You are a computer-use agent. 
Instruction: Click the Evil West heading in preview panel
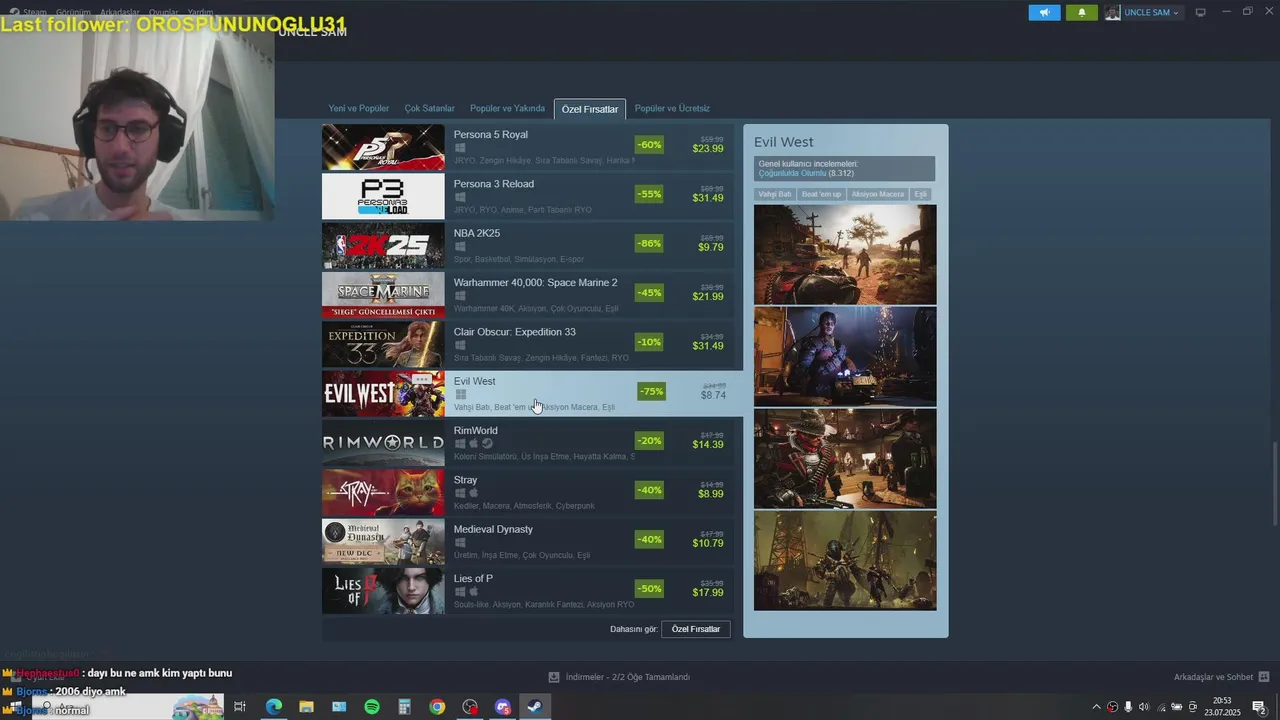coord(784,142)
